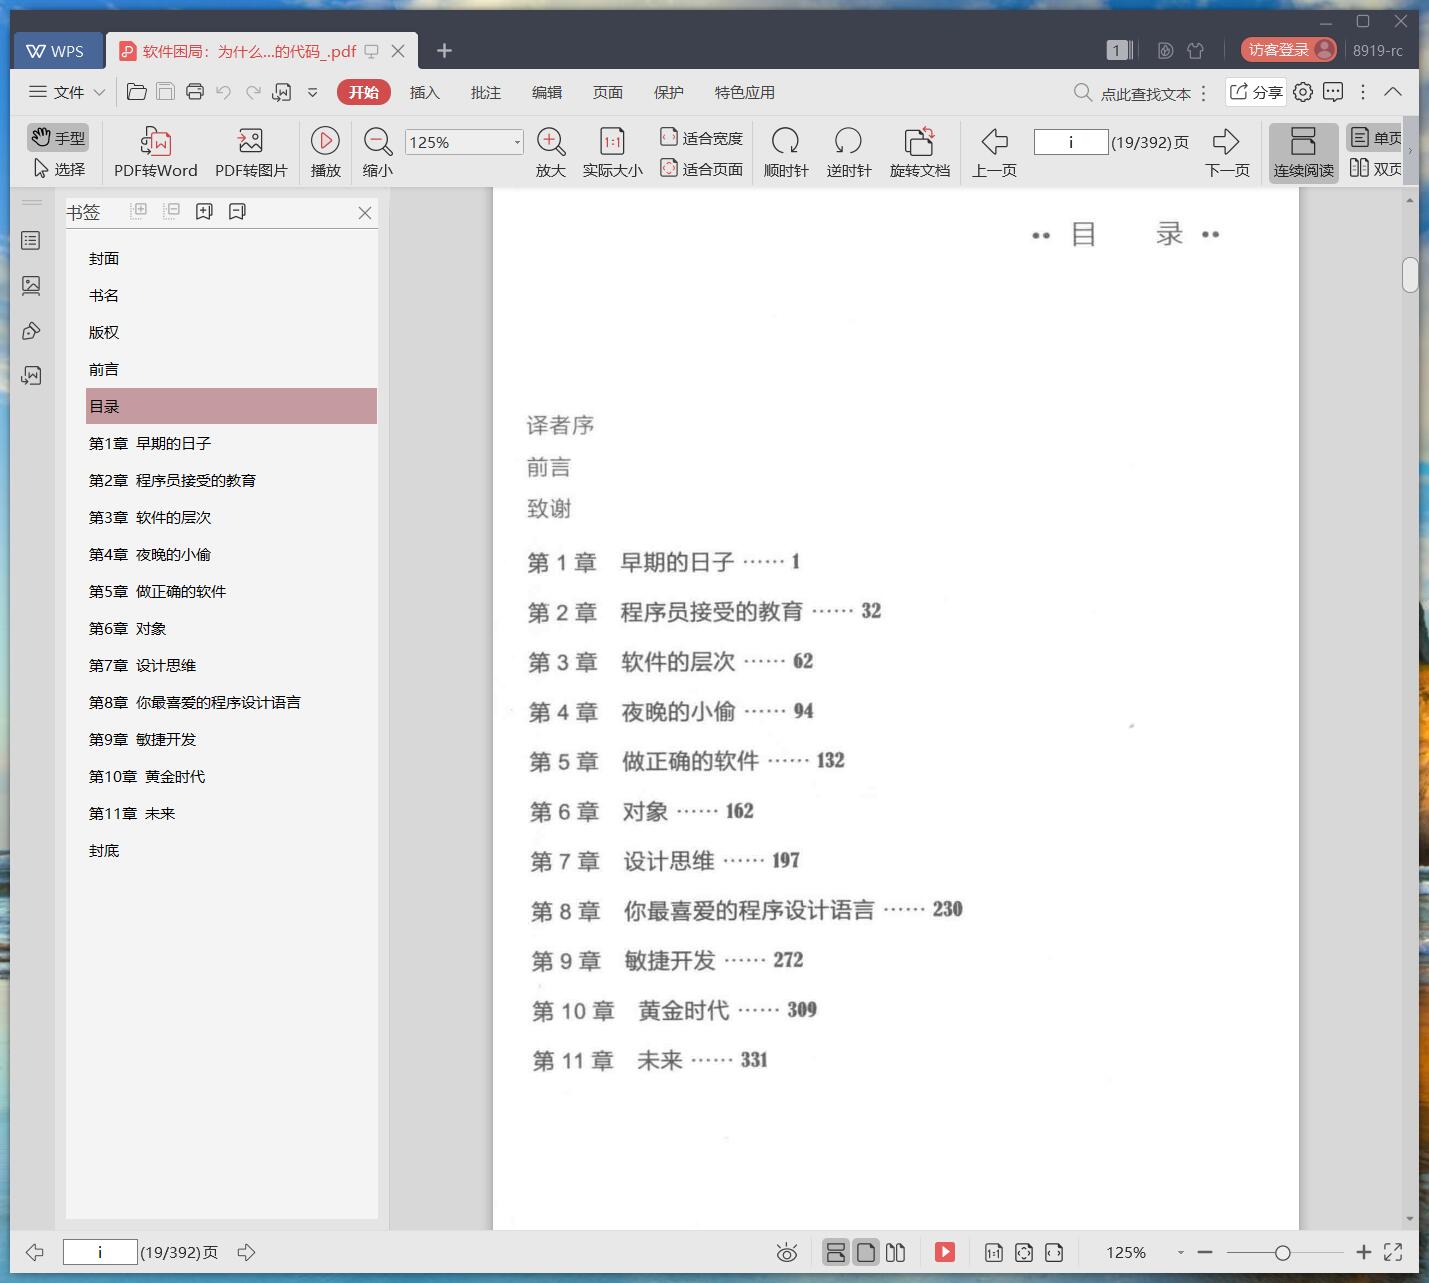Click the save icon in quick toolbar
Screen dimensions: 1429x1283
click(166, 92)
